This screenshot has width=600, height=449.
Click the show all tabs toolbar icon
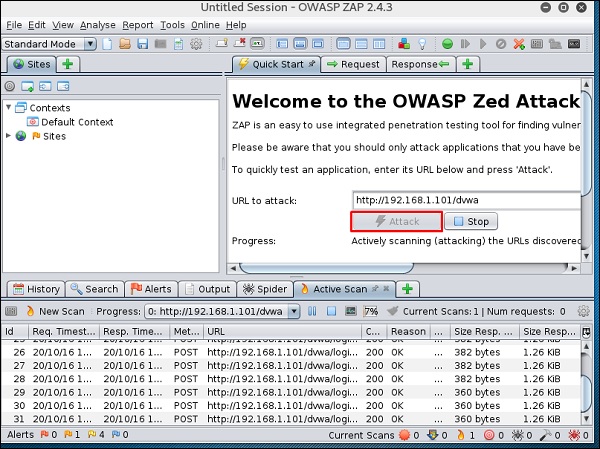click(x=222, y=43)
